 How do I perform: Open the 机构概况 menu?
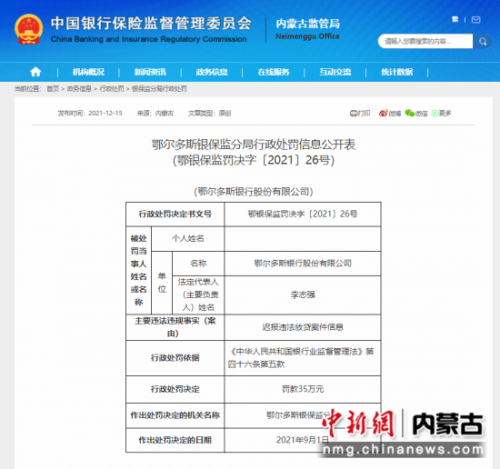(89, 72)
